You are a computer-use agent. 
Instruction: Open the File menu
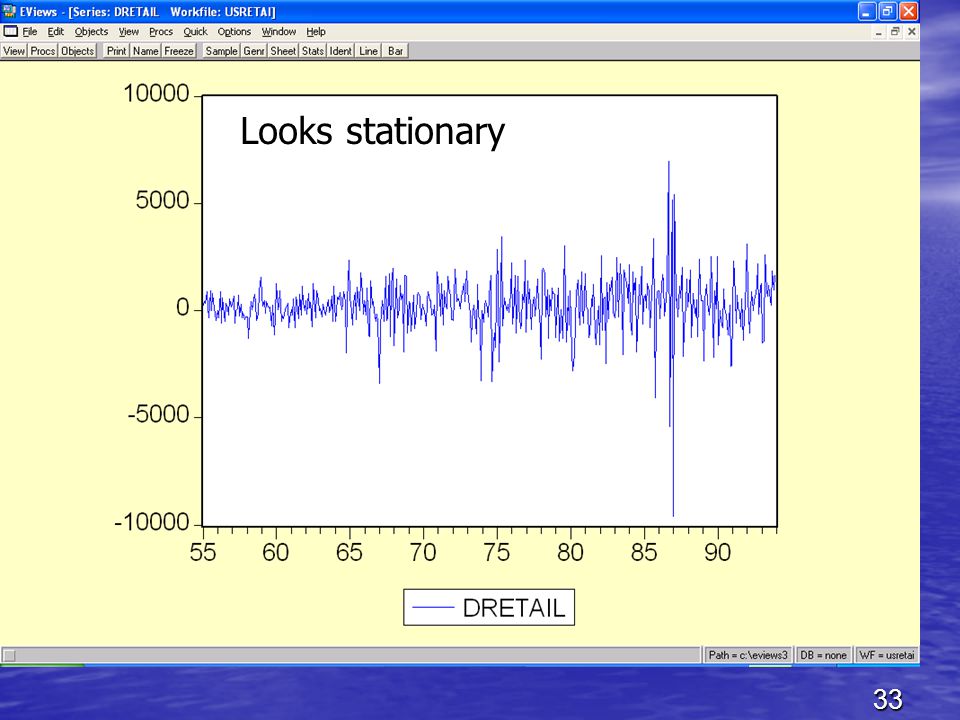(x=30, y=32)
